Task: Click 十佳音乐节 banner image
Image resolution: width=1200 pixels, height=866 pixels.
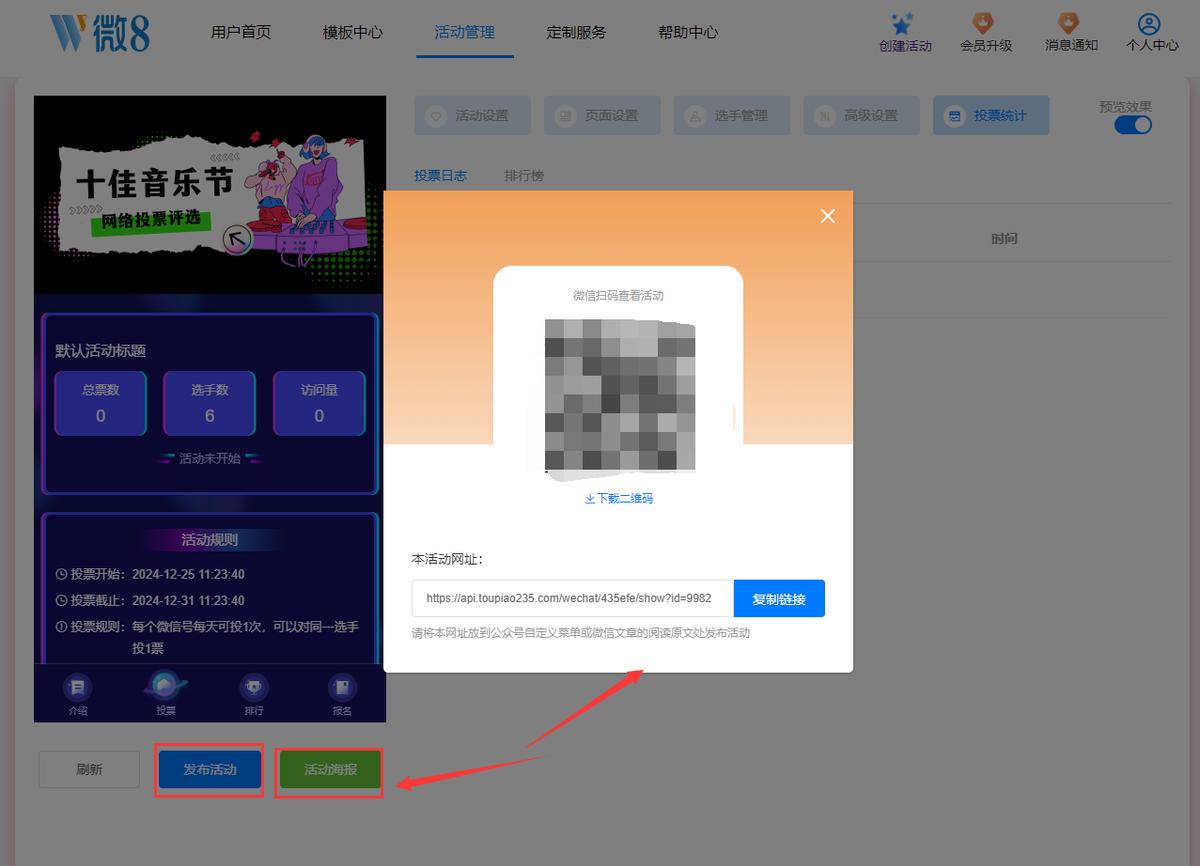Action: (x=210, y=195)
